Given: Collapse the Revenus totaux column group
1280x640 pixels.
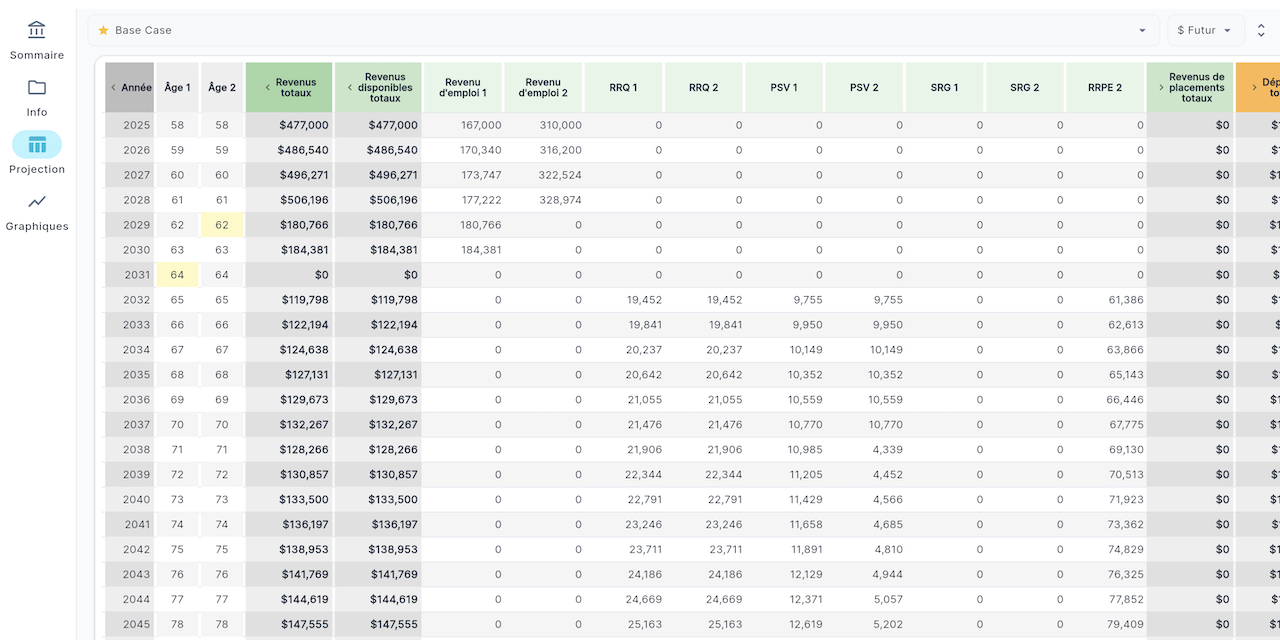Looking at the screenshot, I should pyautogui.click(x=267, y=88).
